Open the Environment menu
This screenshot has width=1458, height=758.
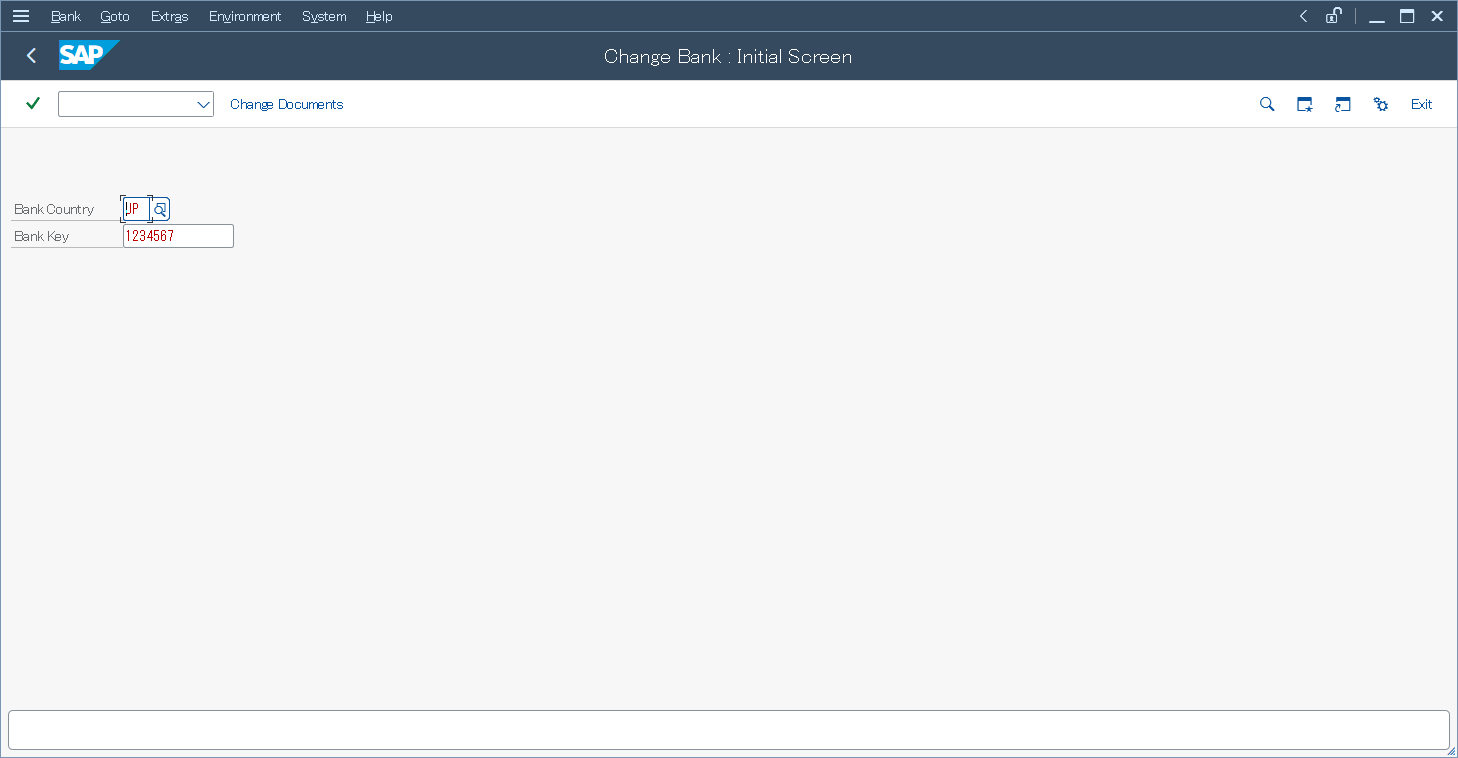coord(245,16)
